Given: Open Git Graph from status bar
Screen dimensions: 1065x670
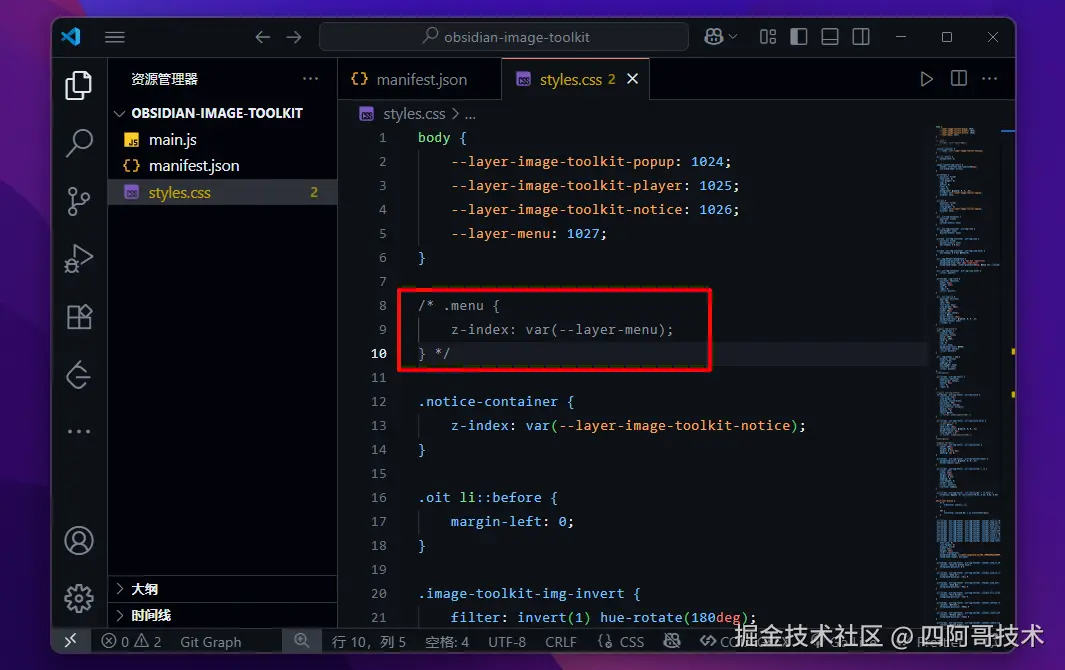Looking at the screenshot, I should click(x=211, y=641).
